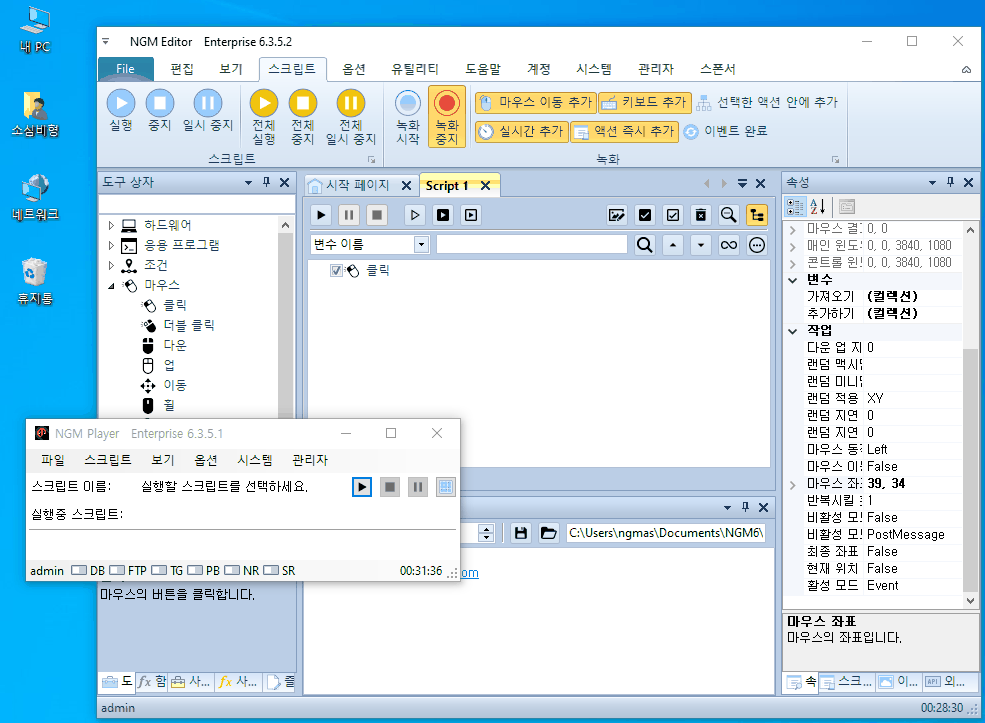Image resolution: width=985 pixels, height=723 pixels.
Task: Click 선택한 액션 안에 추가 button
Action: [x=767, y=102]
